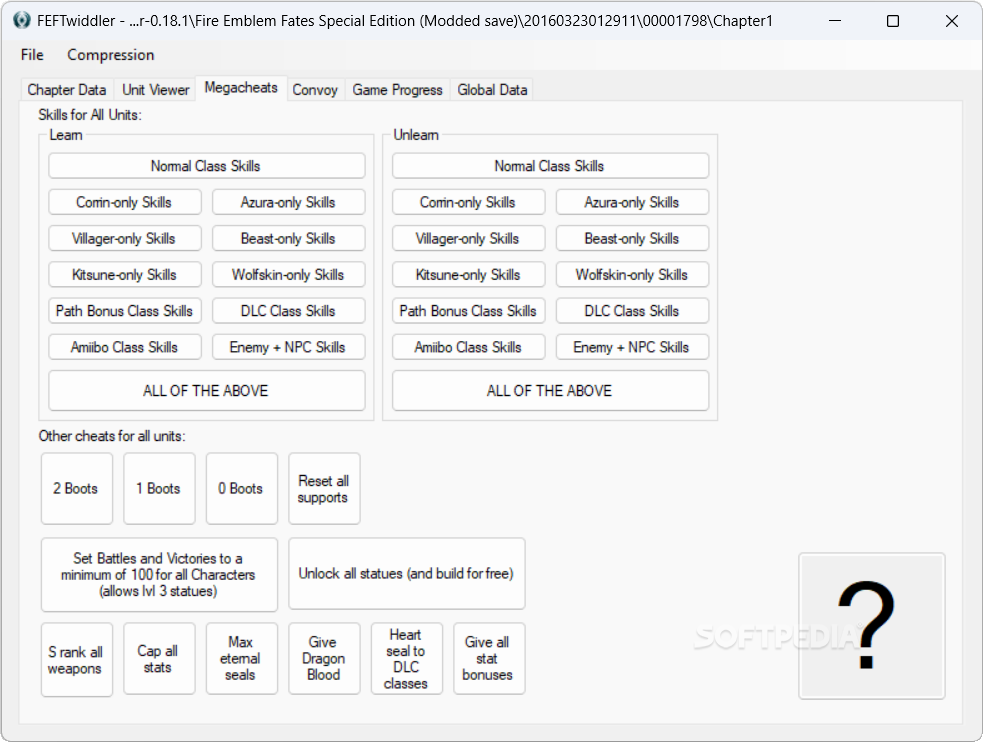Learn Wolfskin-only Skills
This screenshot has height=742, width=983.
pyautogui.click(x=288, y=275)
